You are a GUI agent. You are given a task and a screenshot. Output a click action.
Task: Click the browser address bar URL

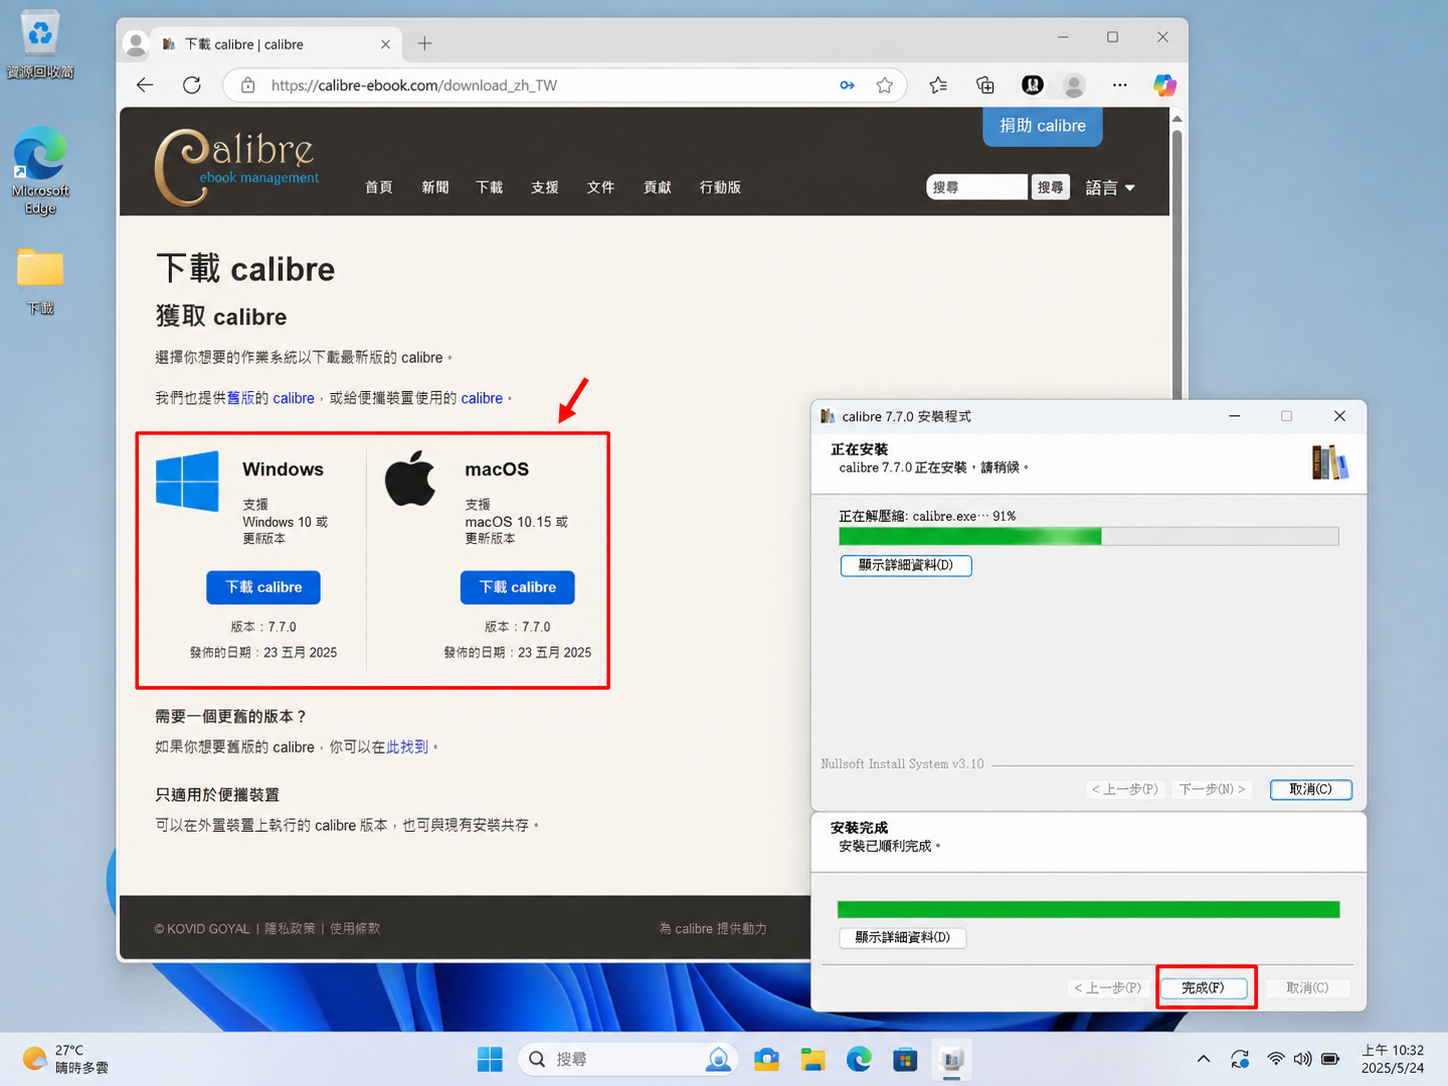pyautogui.click(x=414, y=85)
